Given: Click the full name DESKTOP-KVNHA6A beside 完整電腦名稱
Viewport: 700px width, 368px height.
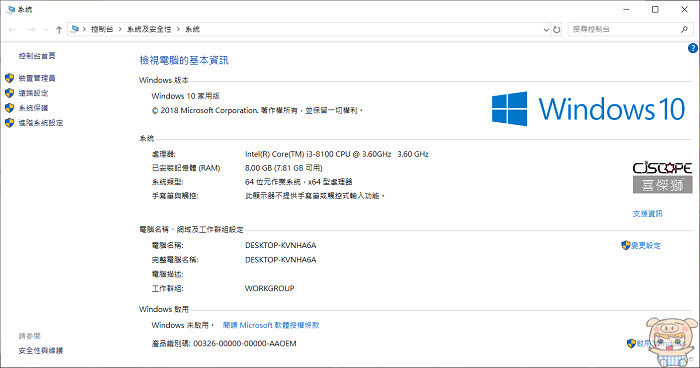Looking at the screenshot, I should (x=280, y=259).
